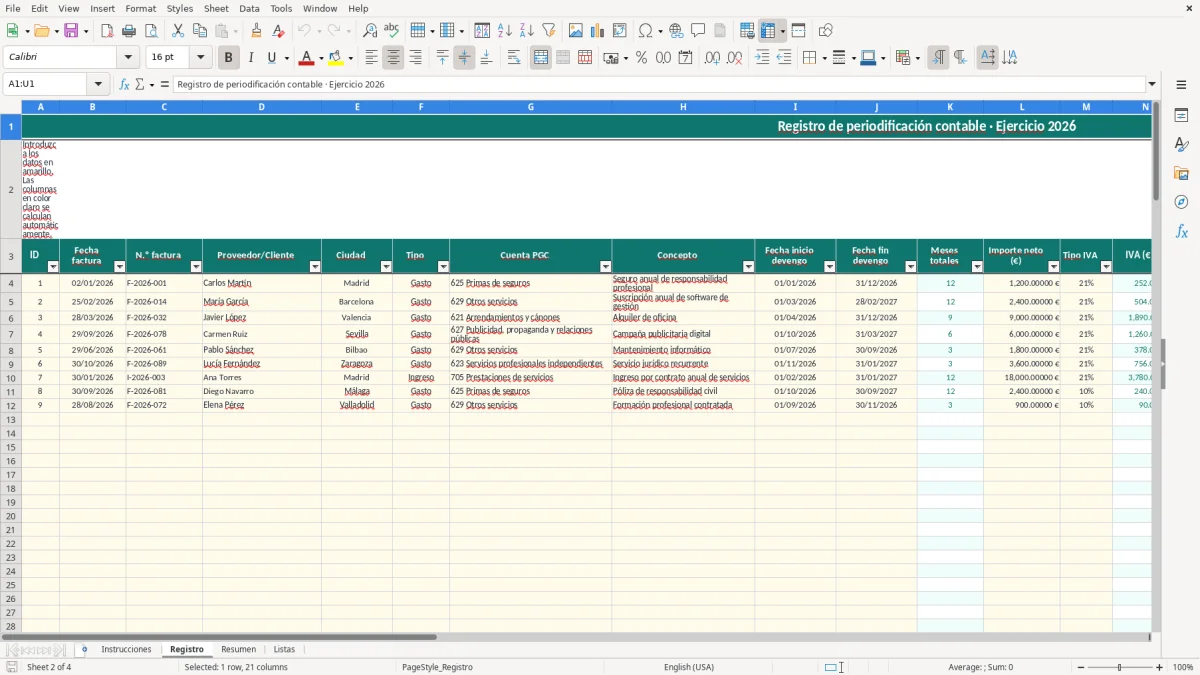Viewport: 1200px width, 675px height.
Task: Click the Define Print Area icon
Action: [x=747, y=31]
